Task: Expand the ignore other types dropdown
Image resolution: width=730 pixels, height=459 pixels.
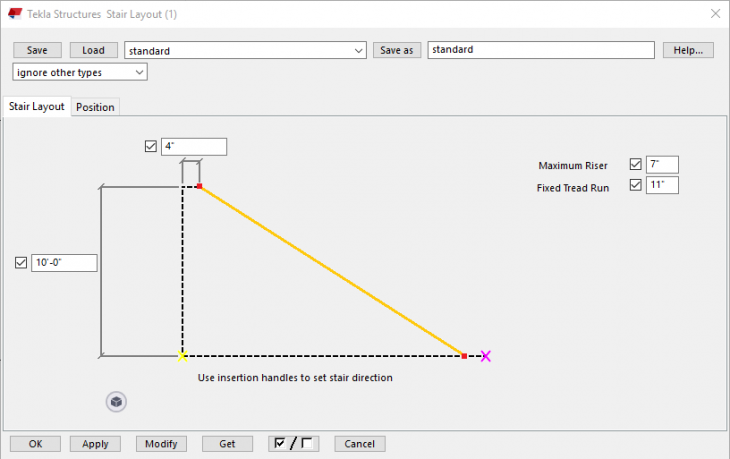Action: click(x=139, y=72)
